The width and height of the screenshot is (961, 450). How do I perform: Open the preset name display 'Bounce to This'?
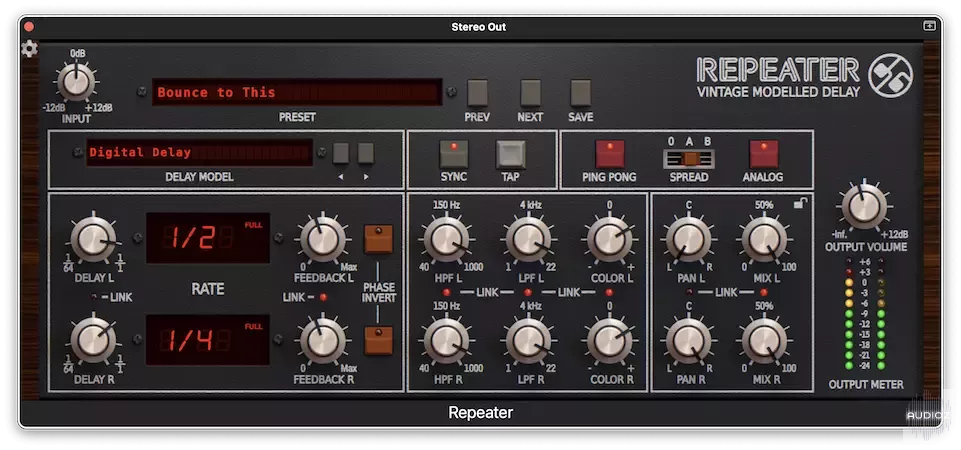(x=297, y=92)
